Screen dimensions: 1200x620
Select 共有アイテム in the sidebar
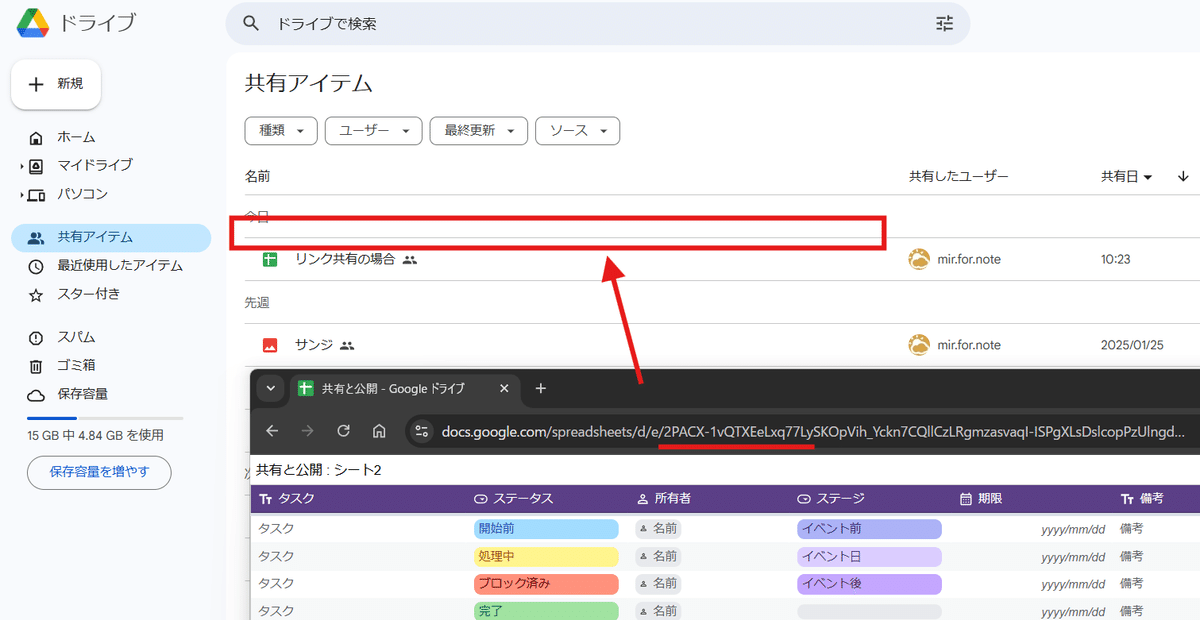111,237
